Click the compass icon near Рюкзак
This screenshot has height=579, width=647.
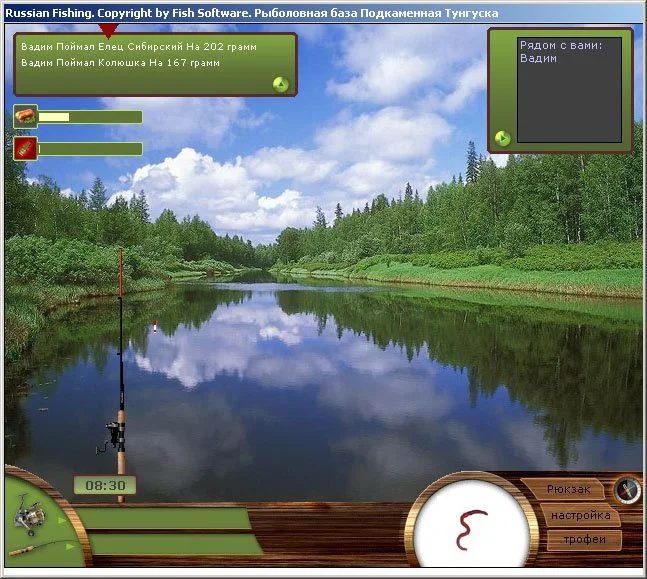[x=627, y=489]
